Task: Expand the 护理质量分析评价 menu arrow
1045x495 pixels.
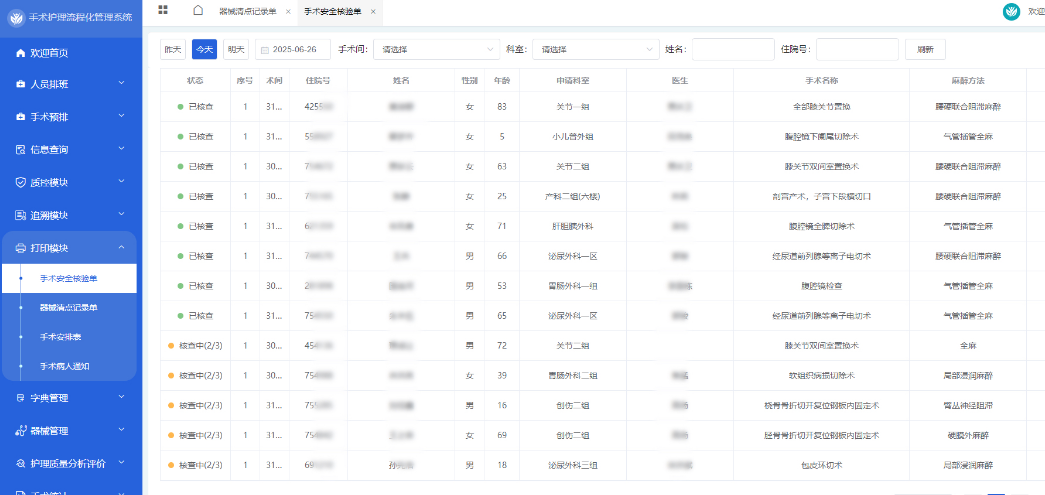Action: click(121, 462)
